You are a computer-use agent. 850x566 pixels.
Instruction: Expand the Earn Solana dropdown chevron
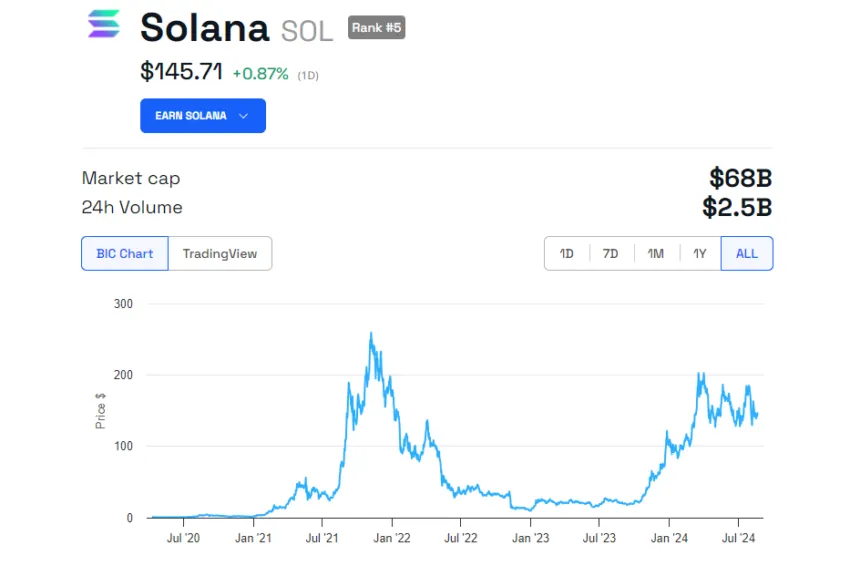click(x=243, y=116)
